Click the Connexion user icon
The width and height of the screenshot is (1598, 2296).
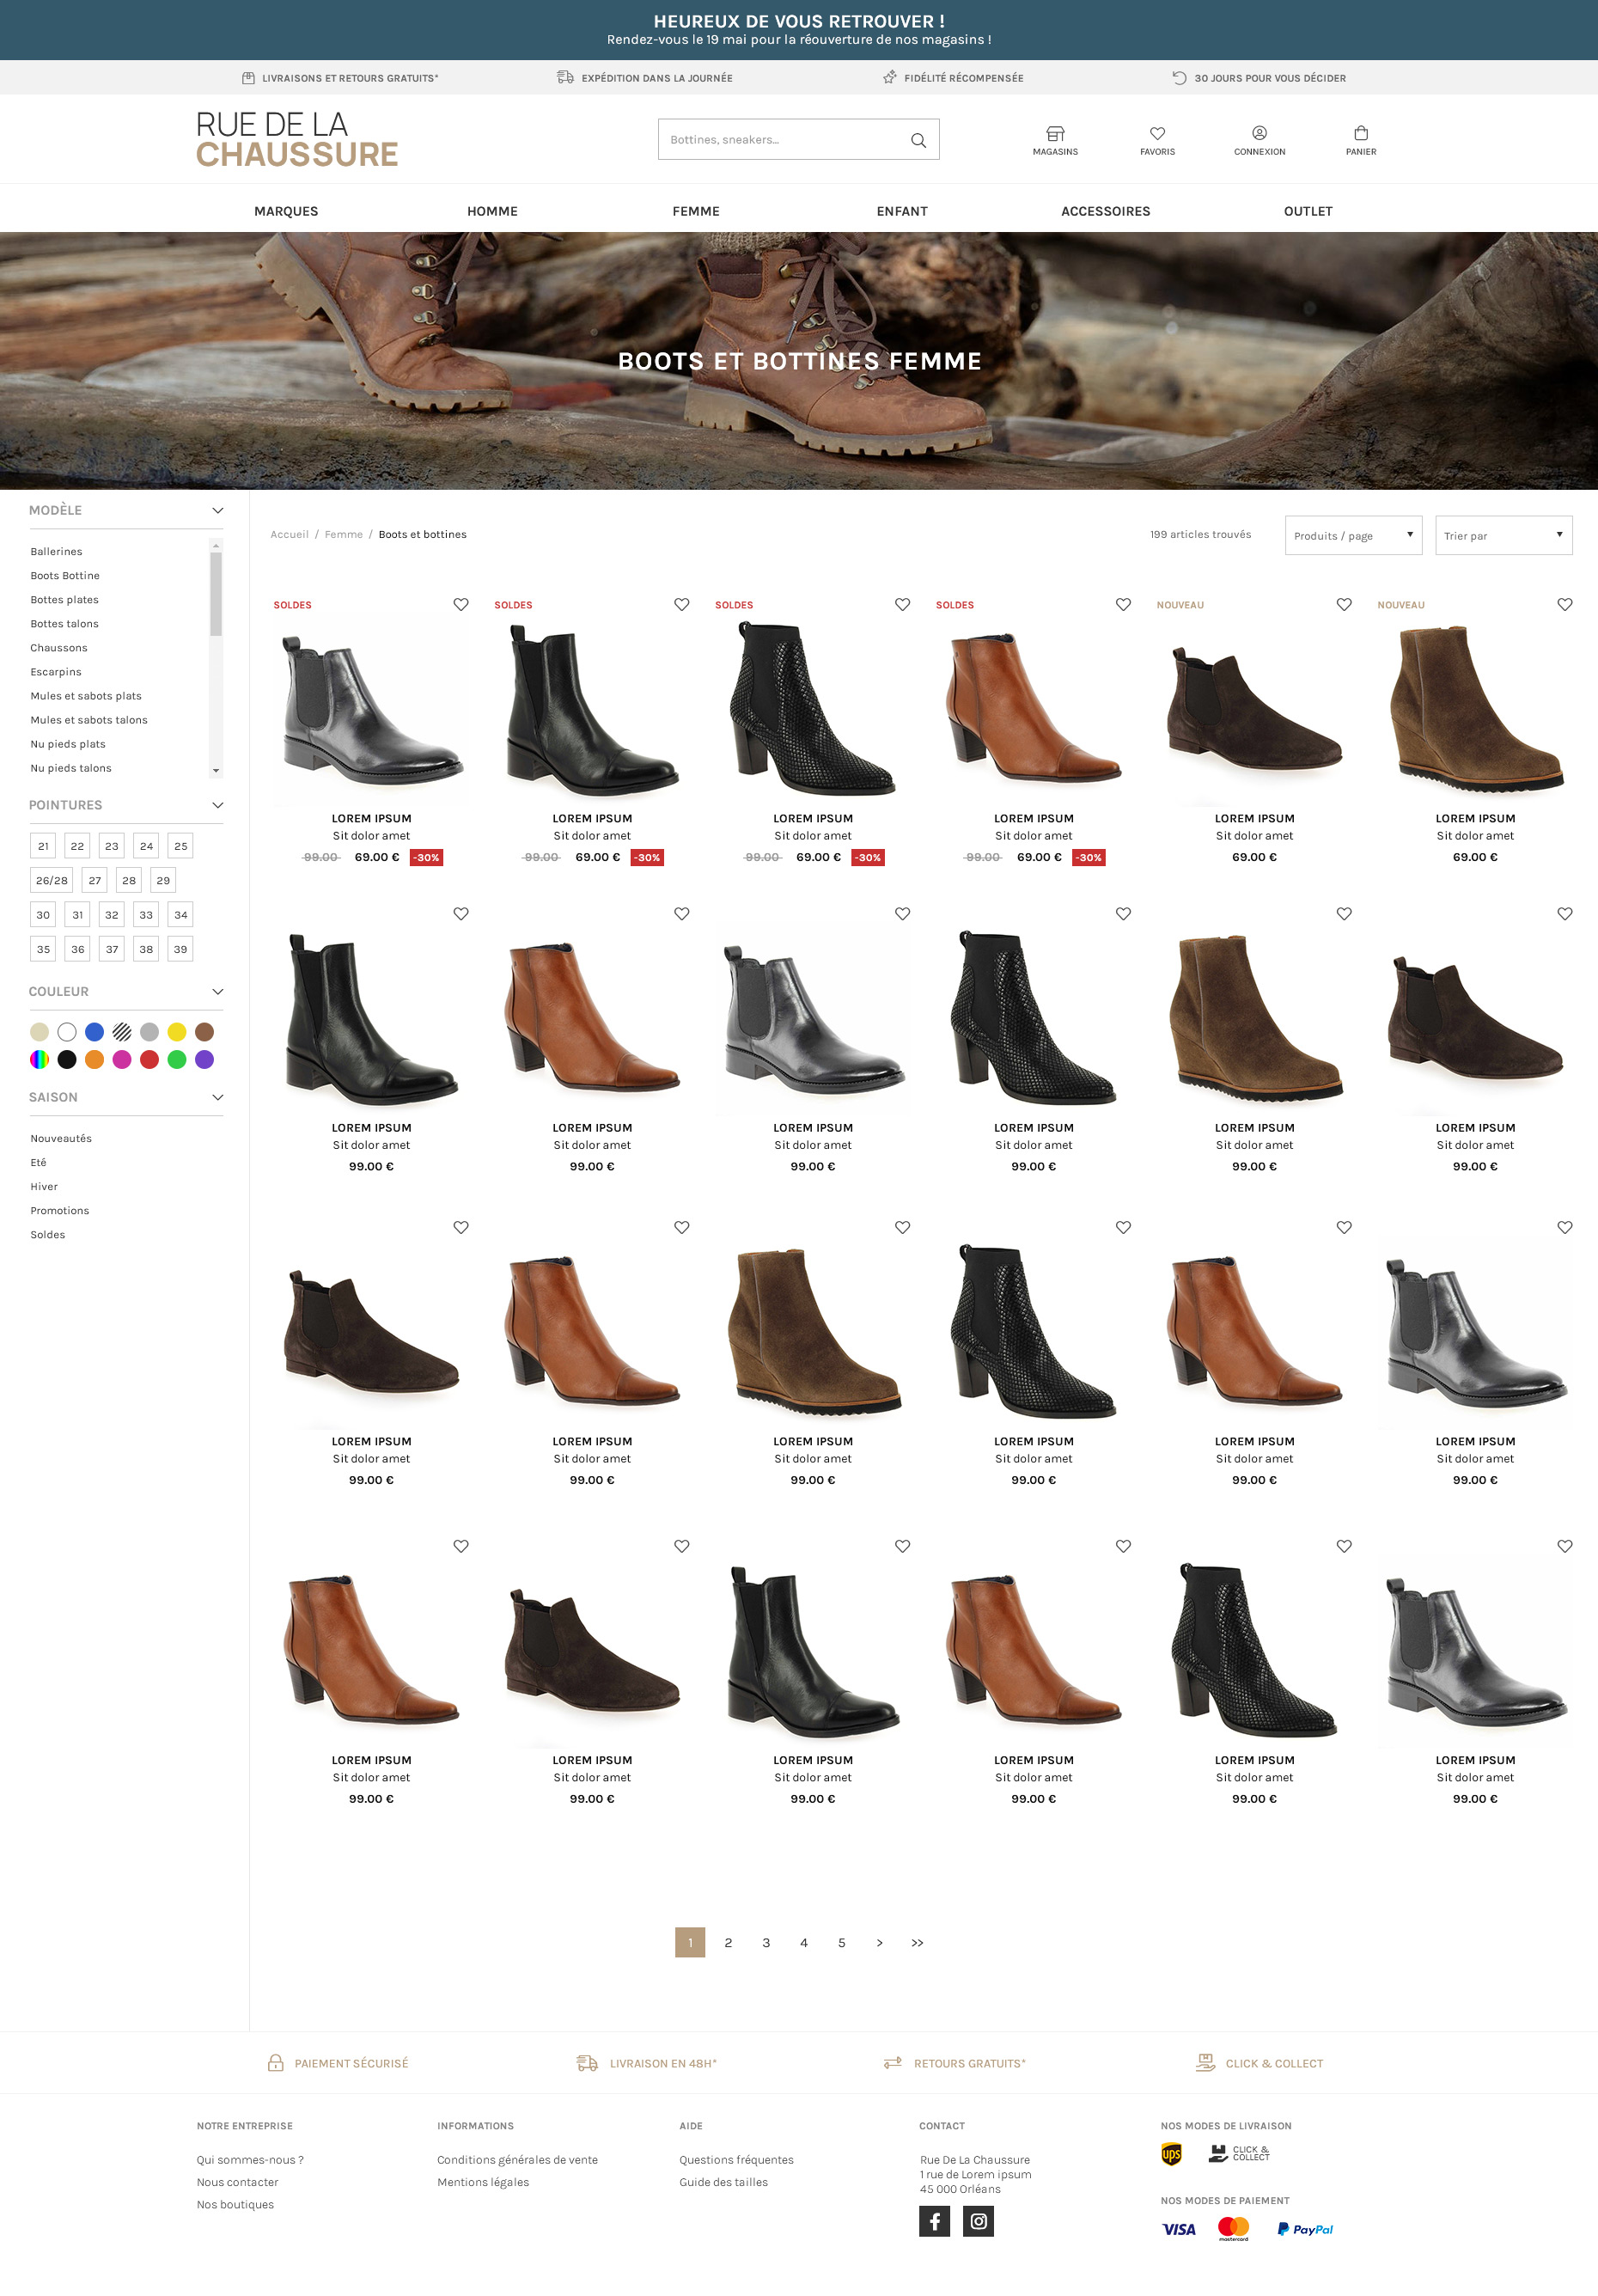[x=1259, y=134]
